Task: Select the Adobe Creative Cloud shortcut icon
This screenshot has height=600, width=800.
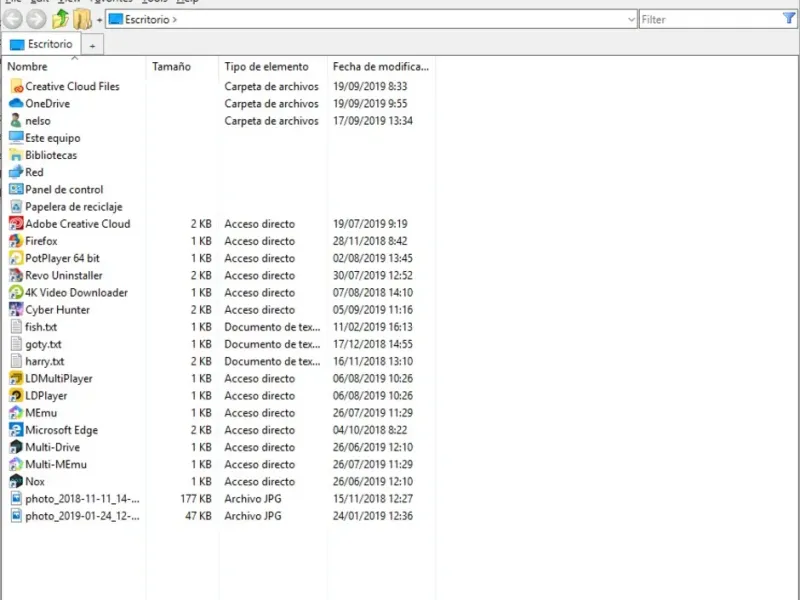Action: [x=16, y=223]
